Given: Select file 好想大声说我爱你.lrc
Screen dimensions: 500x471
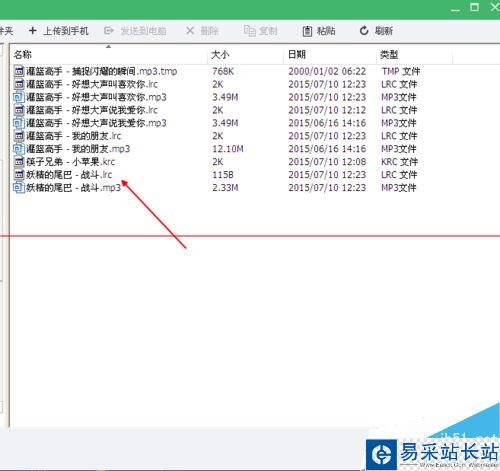Looking at the screenshot, I should click(92, 110).
